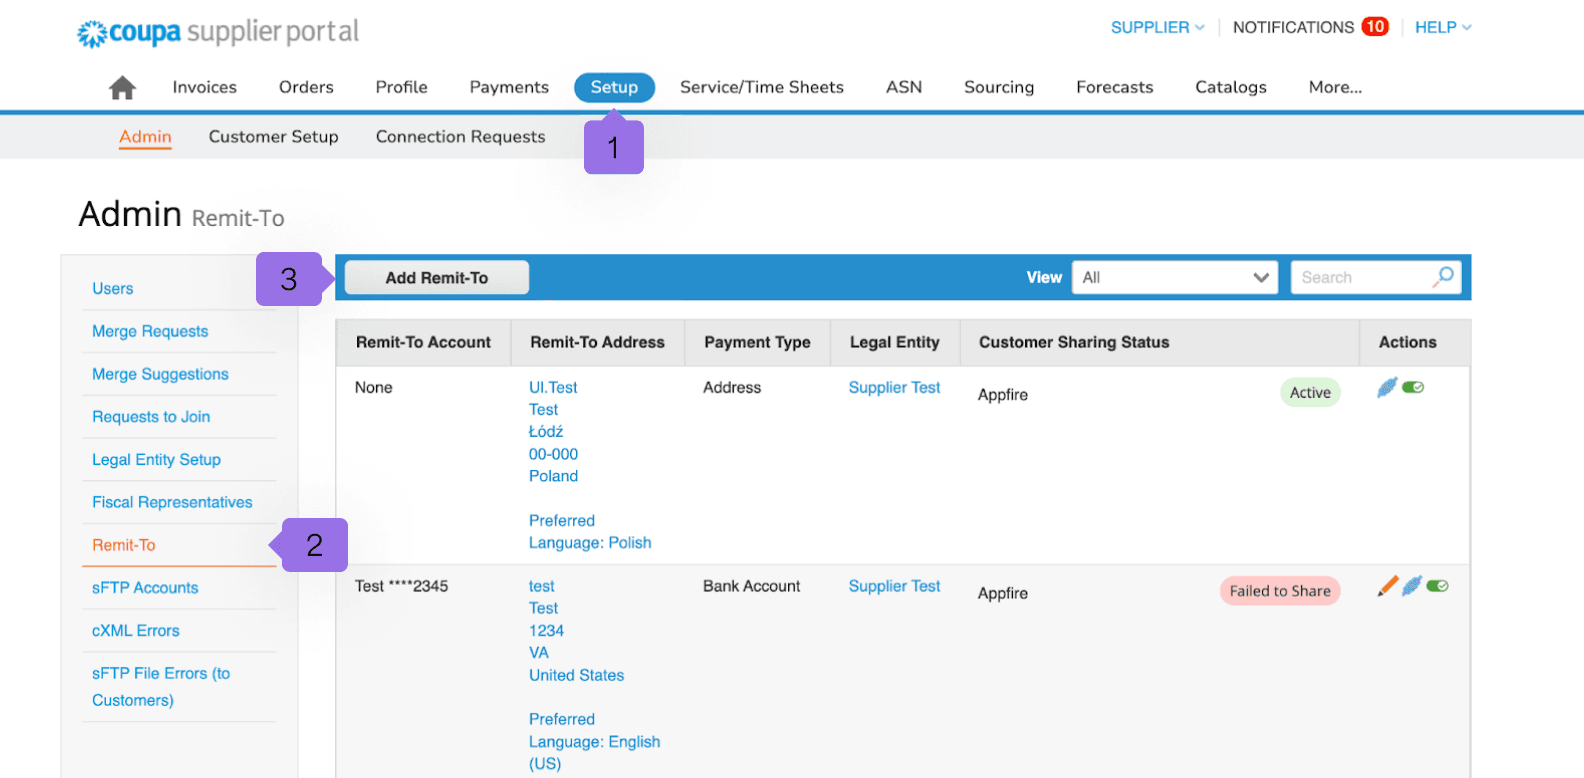Click the blue feather icon in UI.Test row
Screen dimensions: 1584x778
point(1387,387)
